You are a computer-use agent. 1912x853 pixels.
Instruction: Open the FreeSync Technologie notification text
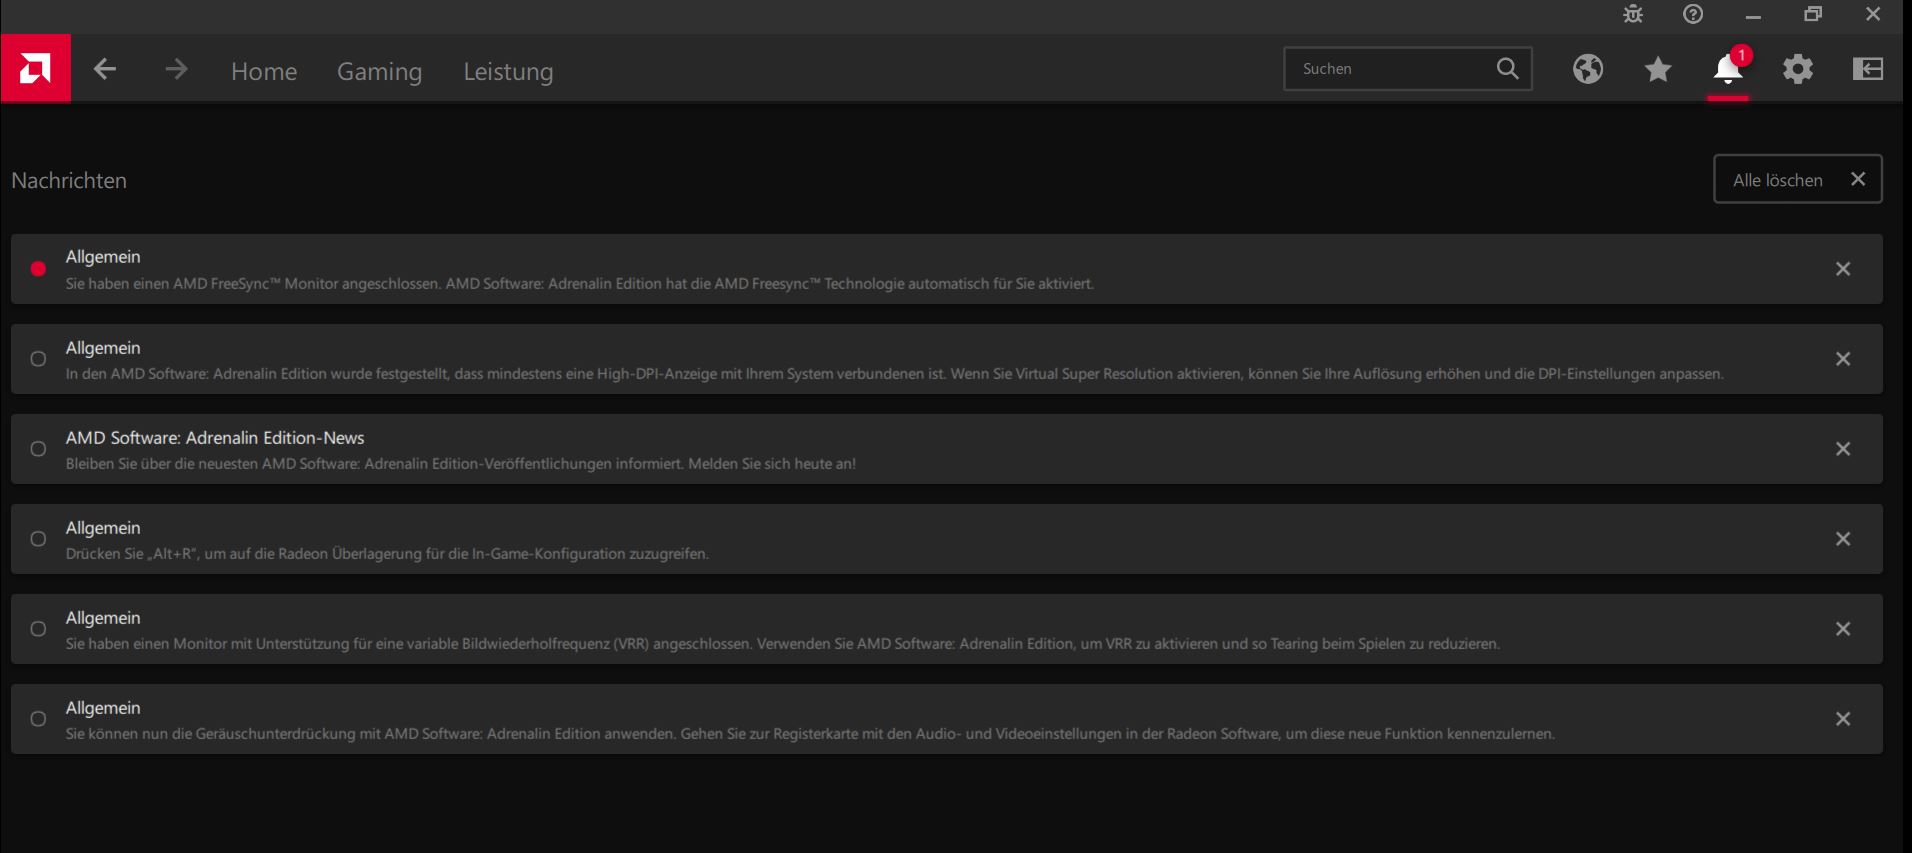click(580, 284)
